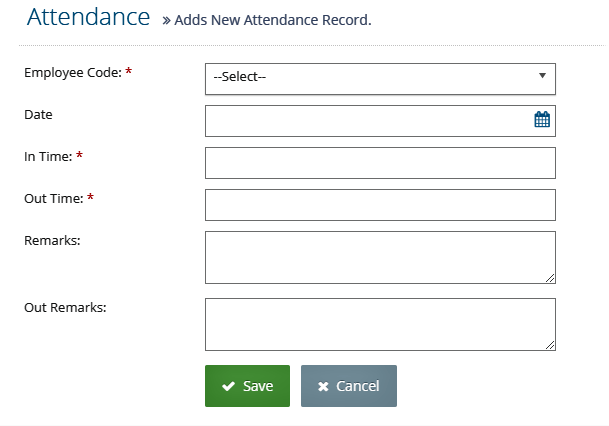Cancel adding the attendance record
The image size is (609, 426).
pos(349,386)
